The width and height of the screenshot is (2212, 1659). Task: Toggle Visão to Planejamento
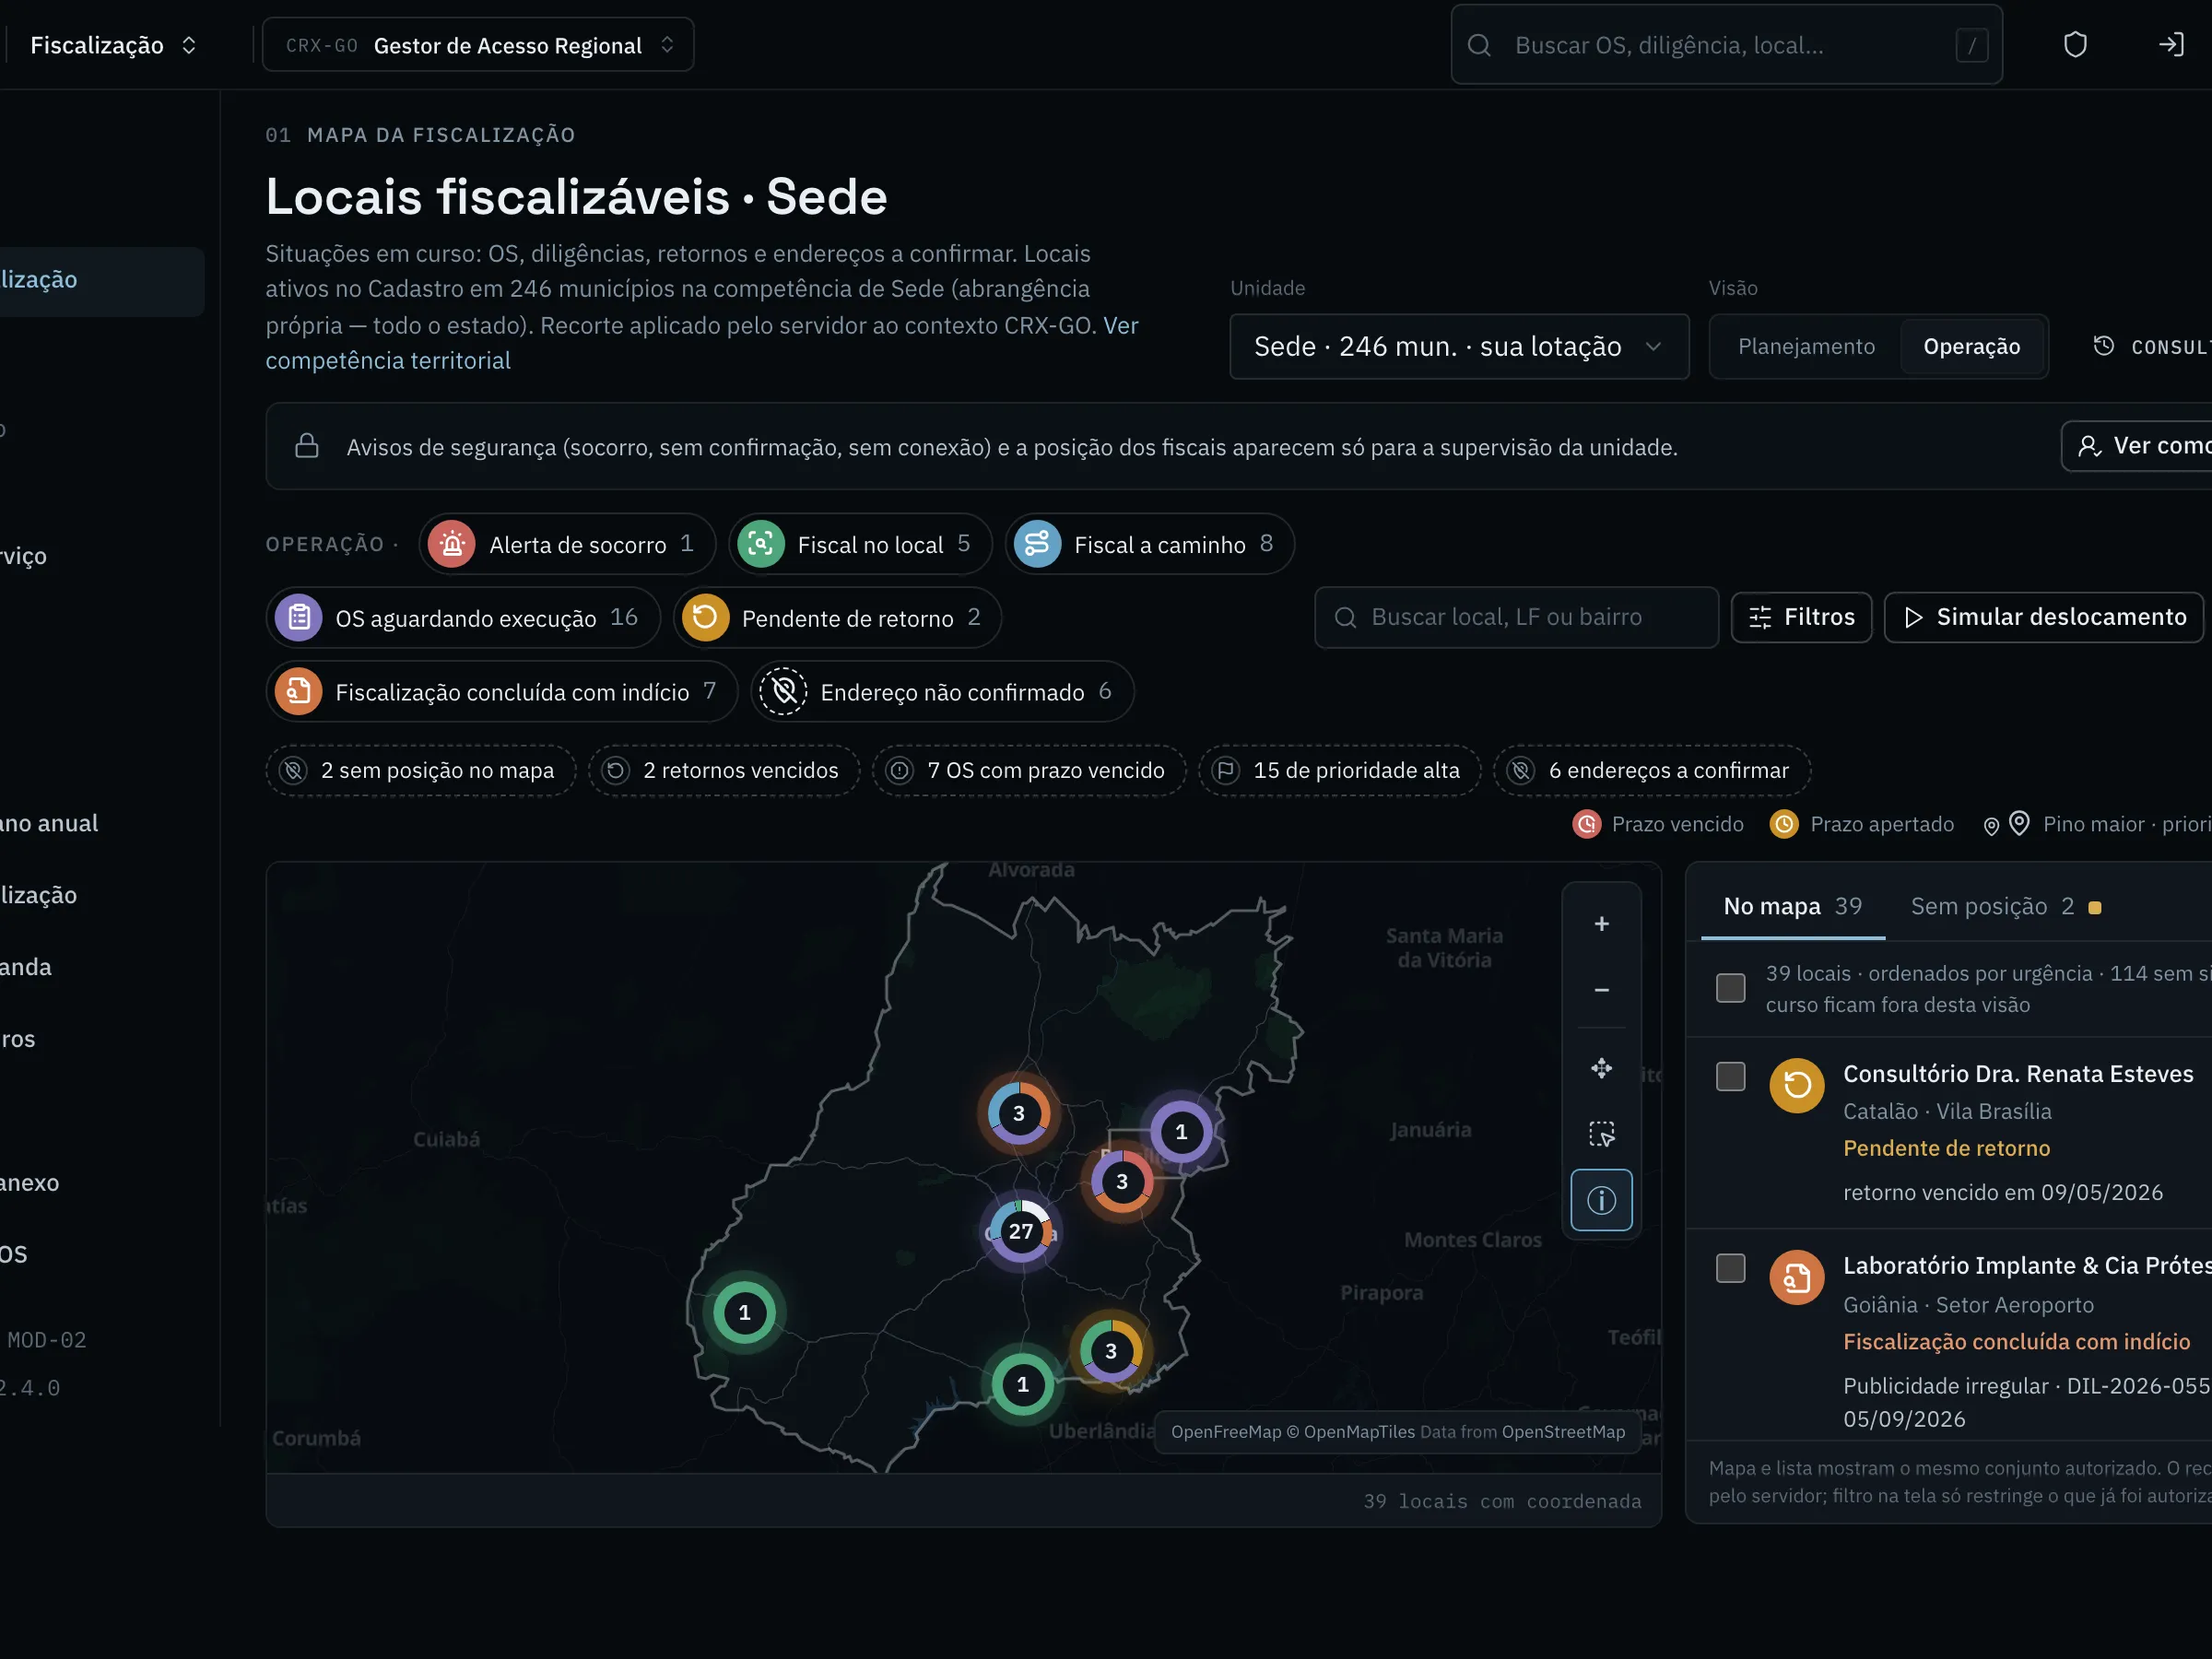(1806, 346)
